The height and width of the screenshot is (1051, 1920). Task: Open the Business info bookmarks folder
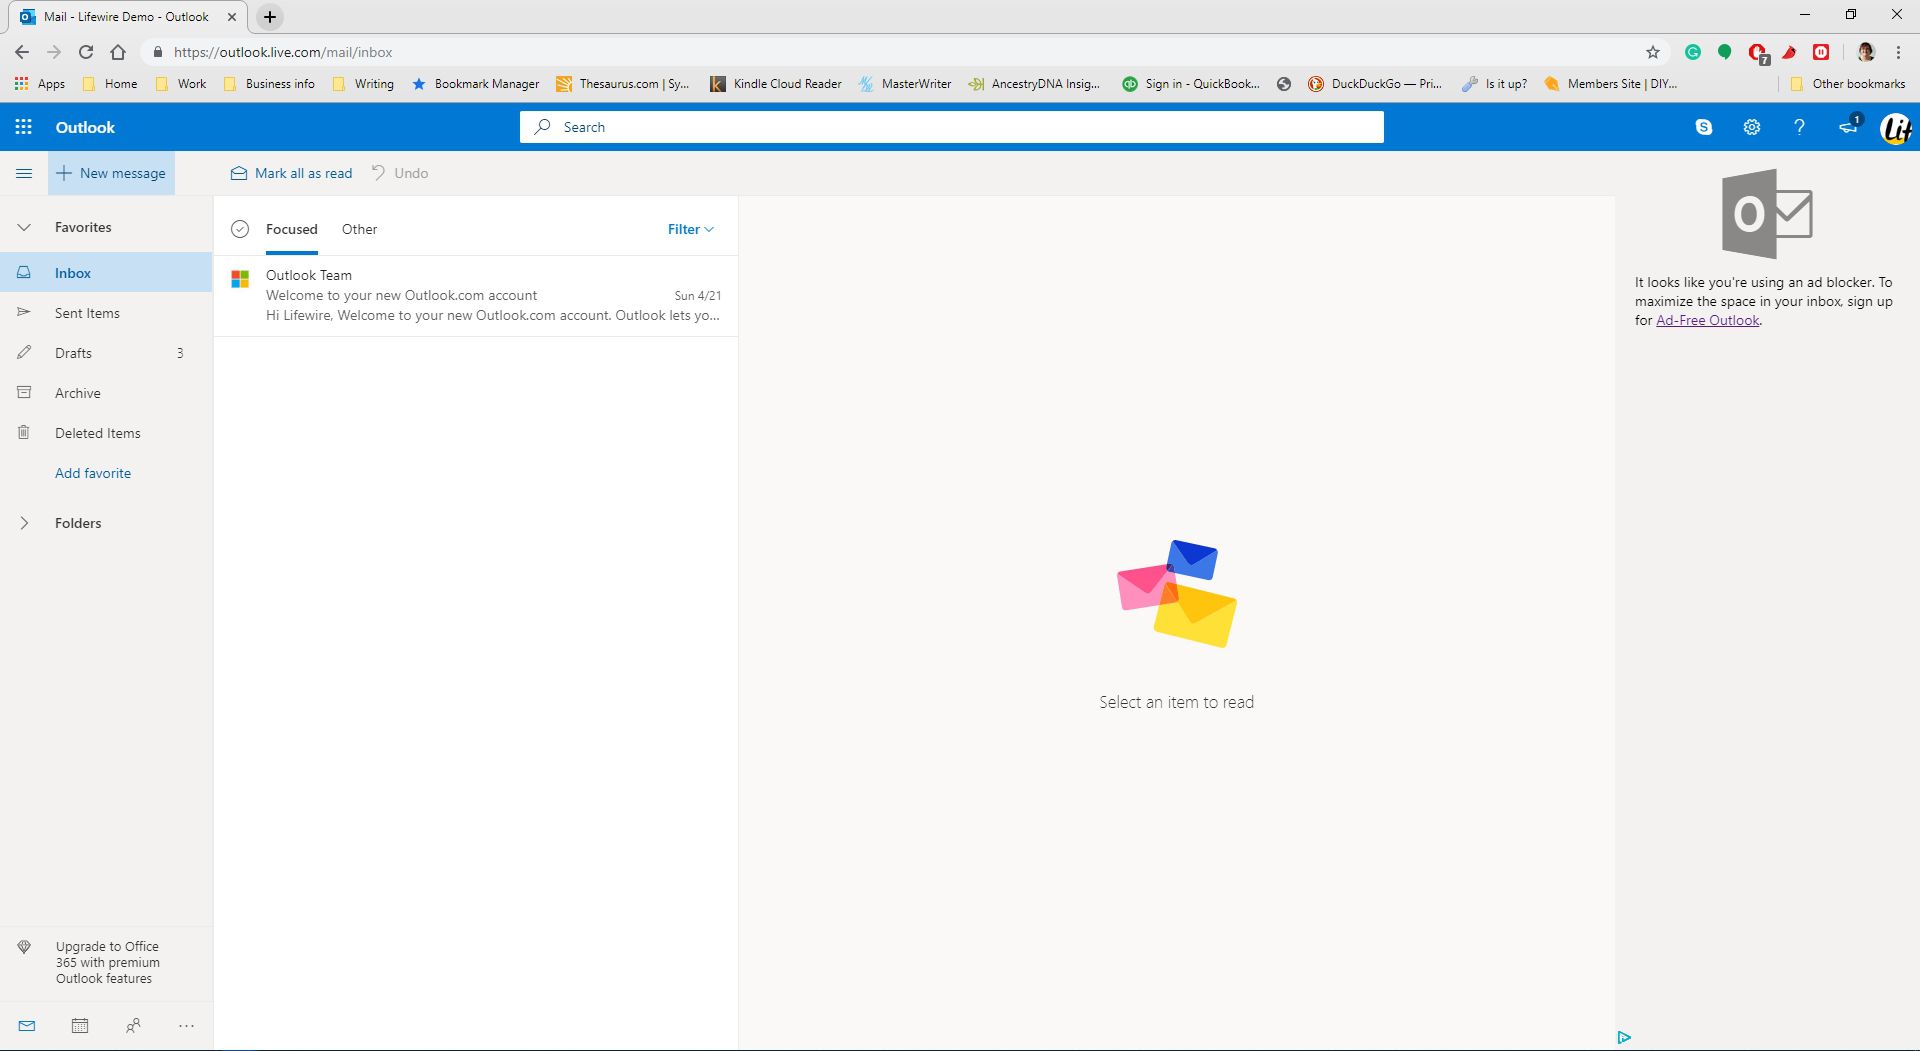coord(269,84)
